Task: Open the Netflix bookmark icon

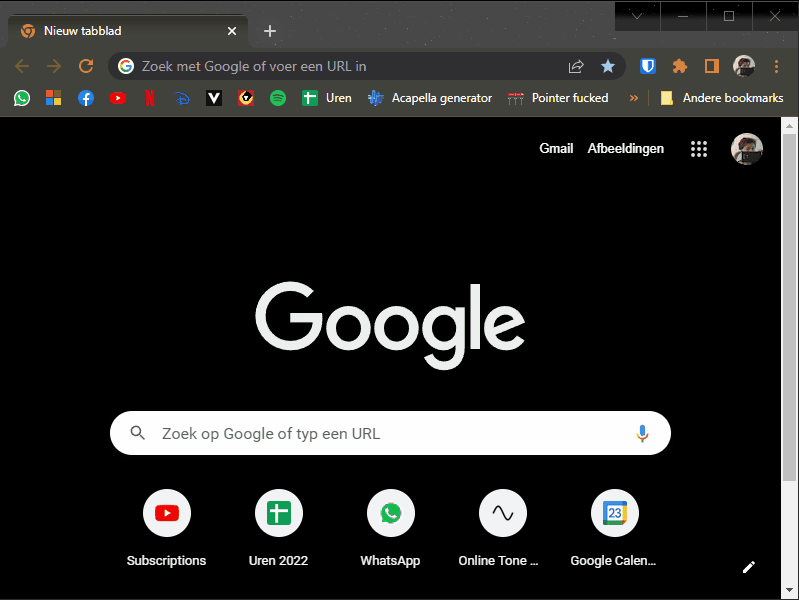Action: [x=150, y=98]
